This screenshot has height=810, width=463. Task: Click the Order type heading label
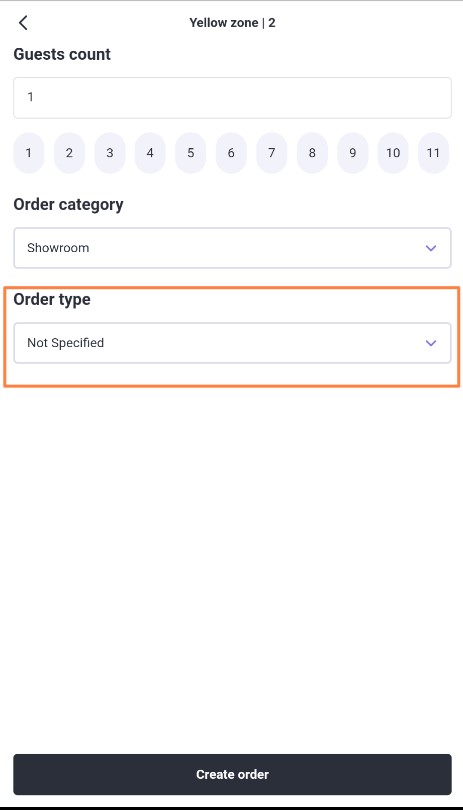52,299
